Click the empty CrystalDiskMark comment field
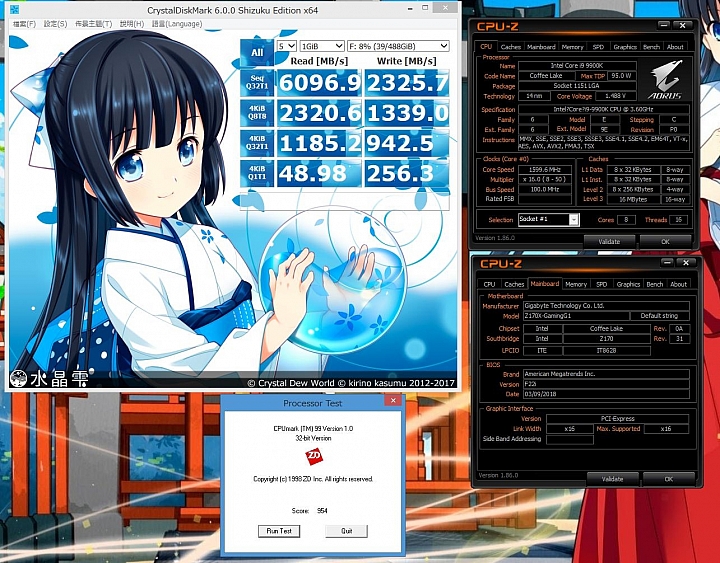The width and height of the screenshot is (720, 563). [344, 200]
